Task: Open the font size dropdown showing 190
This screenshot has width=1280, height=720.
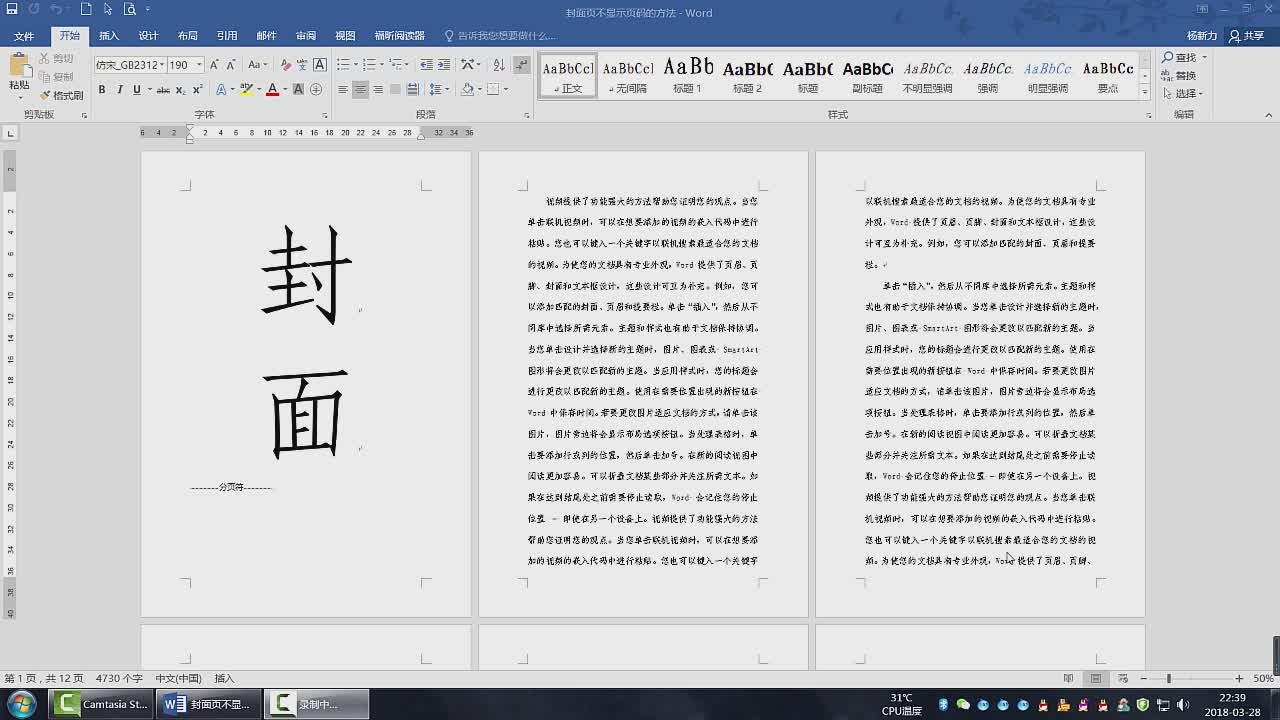Action: tap(199, 65)
